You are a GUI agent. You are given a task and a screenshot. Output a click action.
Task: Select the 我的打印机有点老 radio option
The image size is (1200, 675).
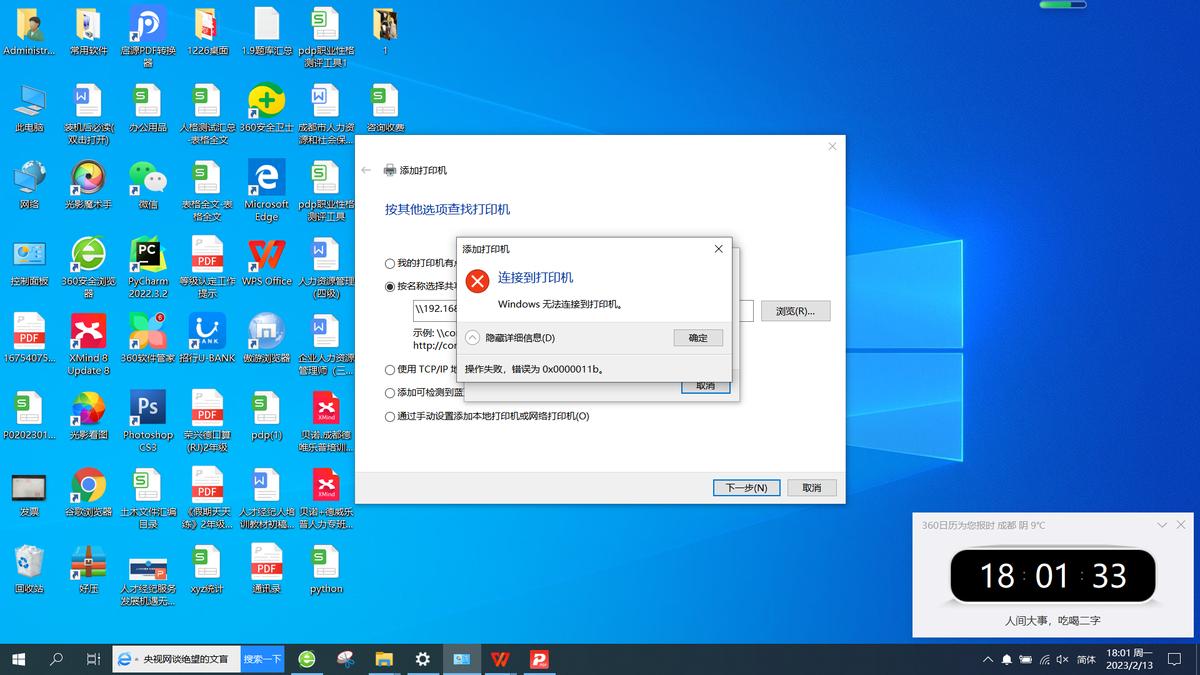pyautogui.click(x=390, y=263)
